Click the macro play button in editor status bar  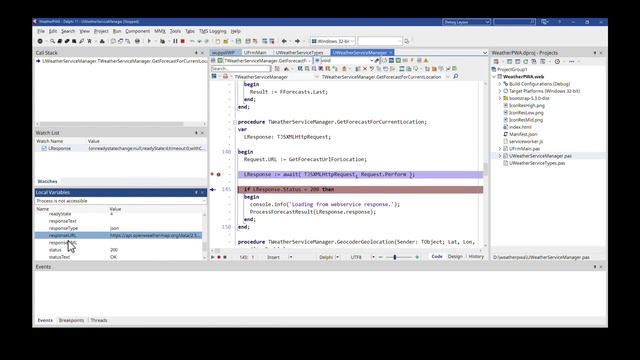point(213,257)
